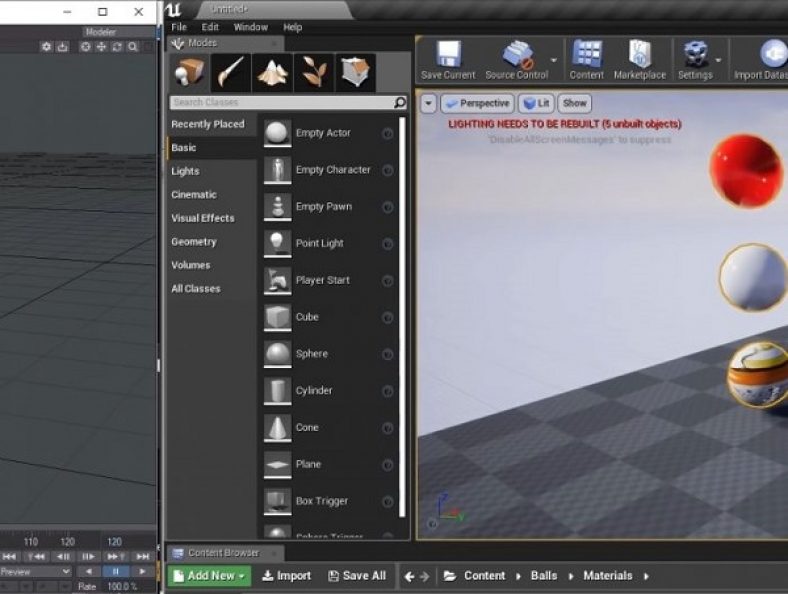Viewport: 788px width, 594px height.
Task: Expand the Settings toolbar dropdown
Action: pyautogui.click(x=718, y=60)
